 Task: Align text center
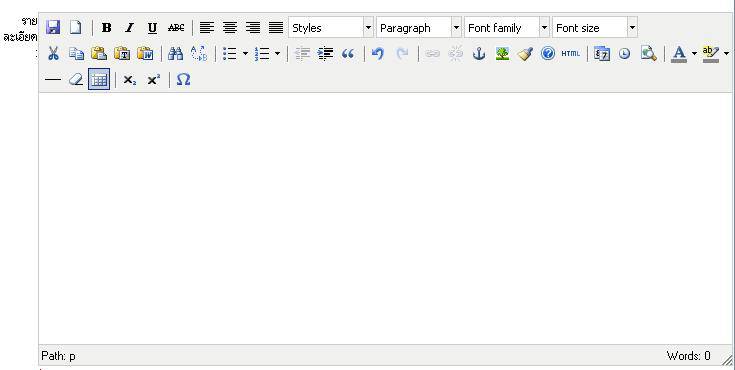point(230,28)
